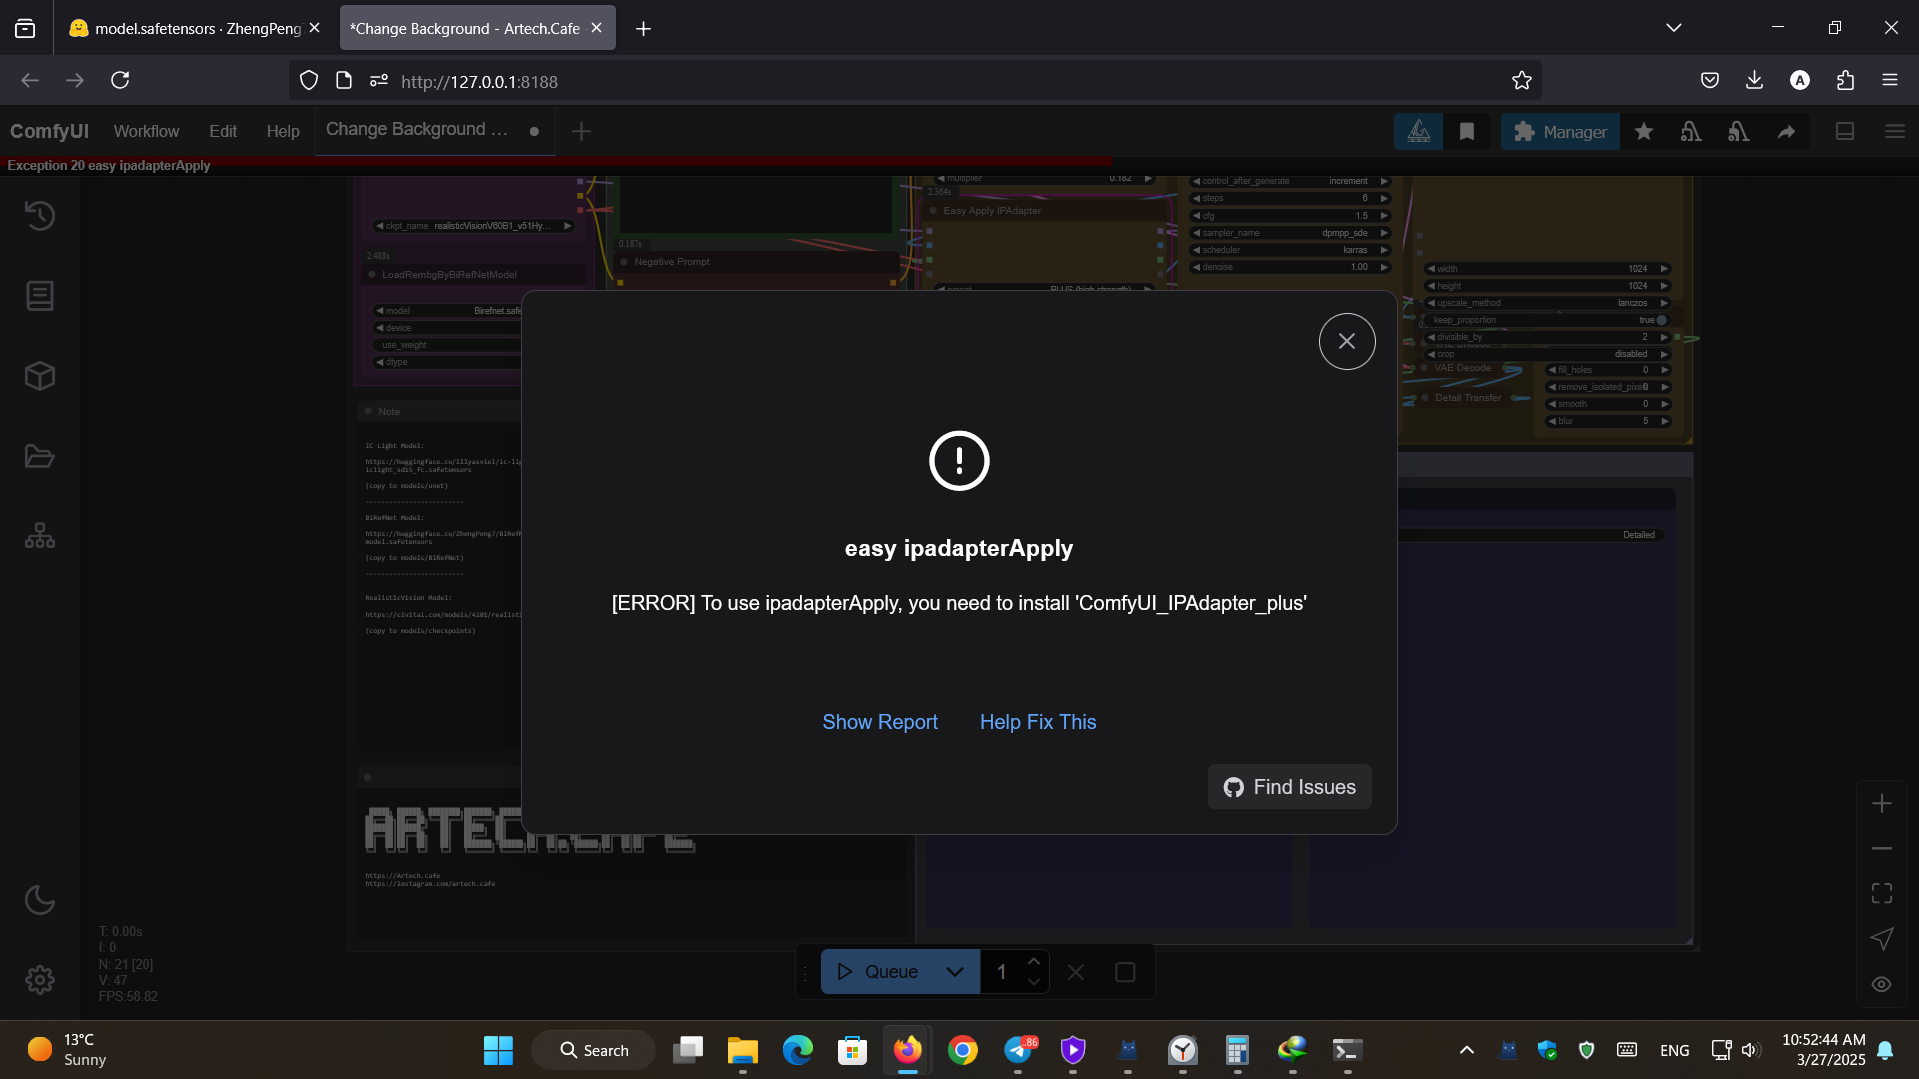Increase the queue batch count
The height and width of the screenshot is (1079, 1919).
pyautogui.click(x=1034, y=962)
